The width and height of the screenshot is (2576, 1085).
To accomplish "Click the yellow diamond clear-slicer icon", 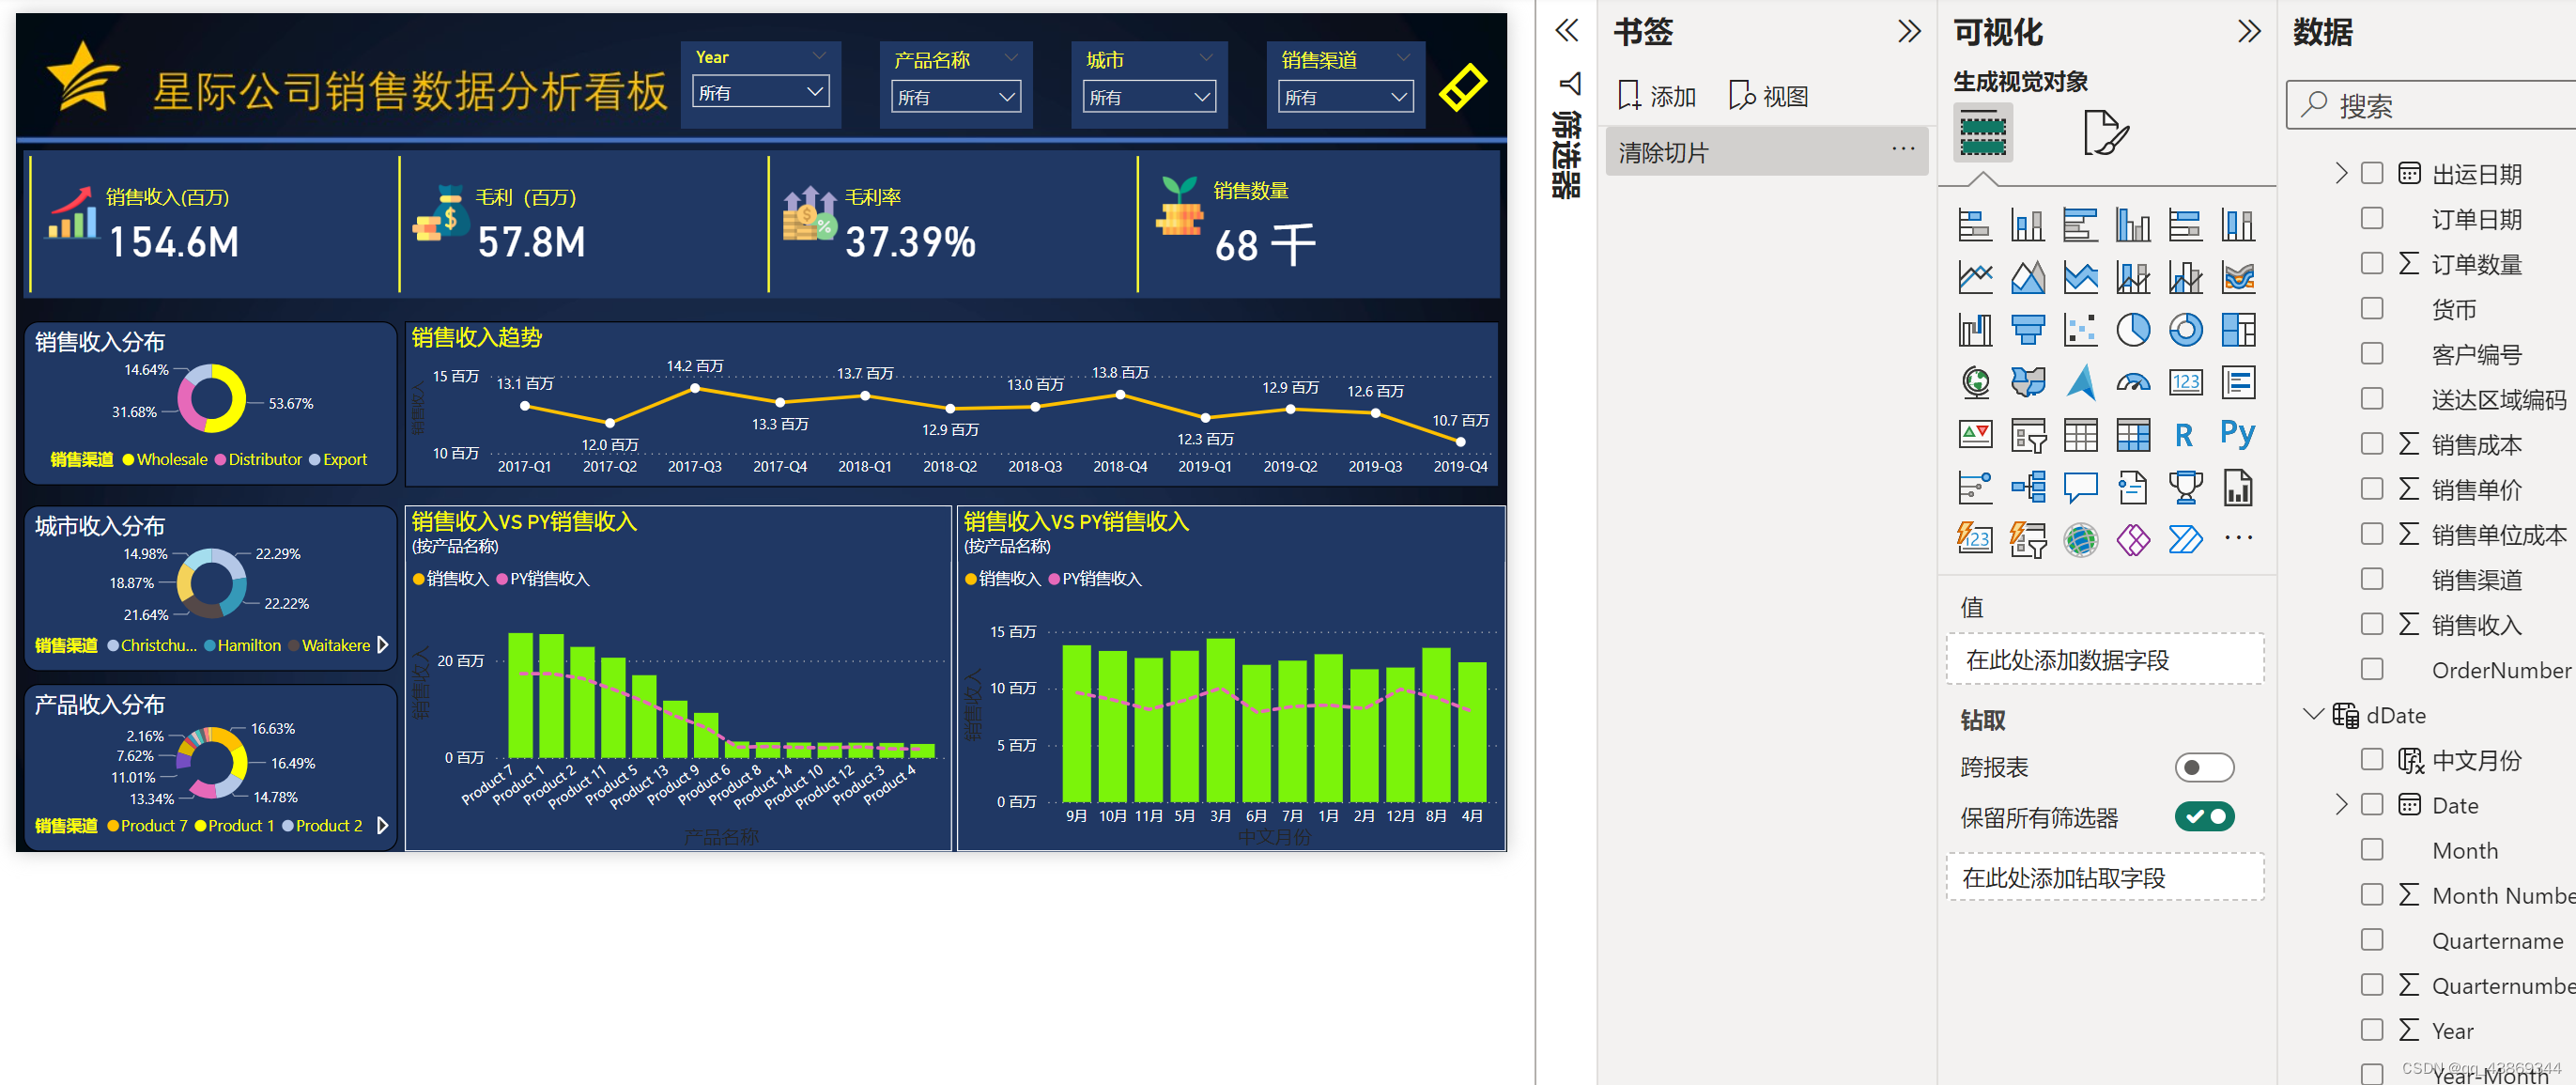I will 1462,88.
